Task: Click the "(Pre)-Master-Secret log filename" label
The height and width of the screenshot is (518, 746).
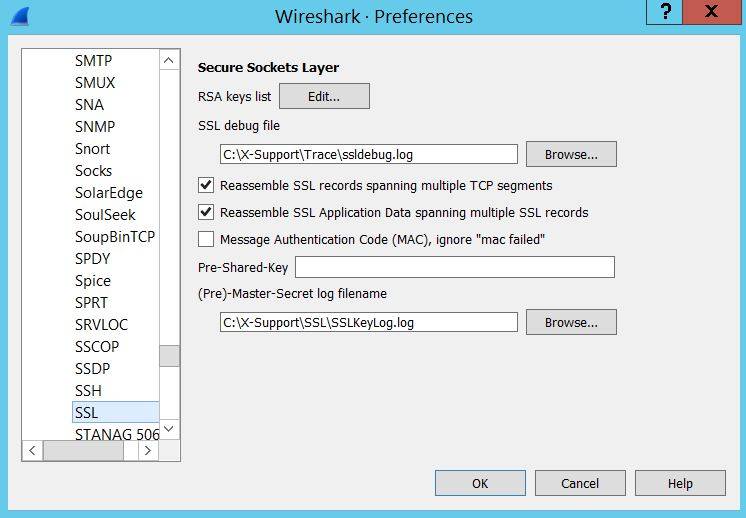Action: click(x=292, y=293)
